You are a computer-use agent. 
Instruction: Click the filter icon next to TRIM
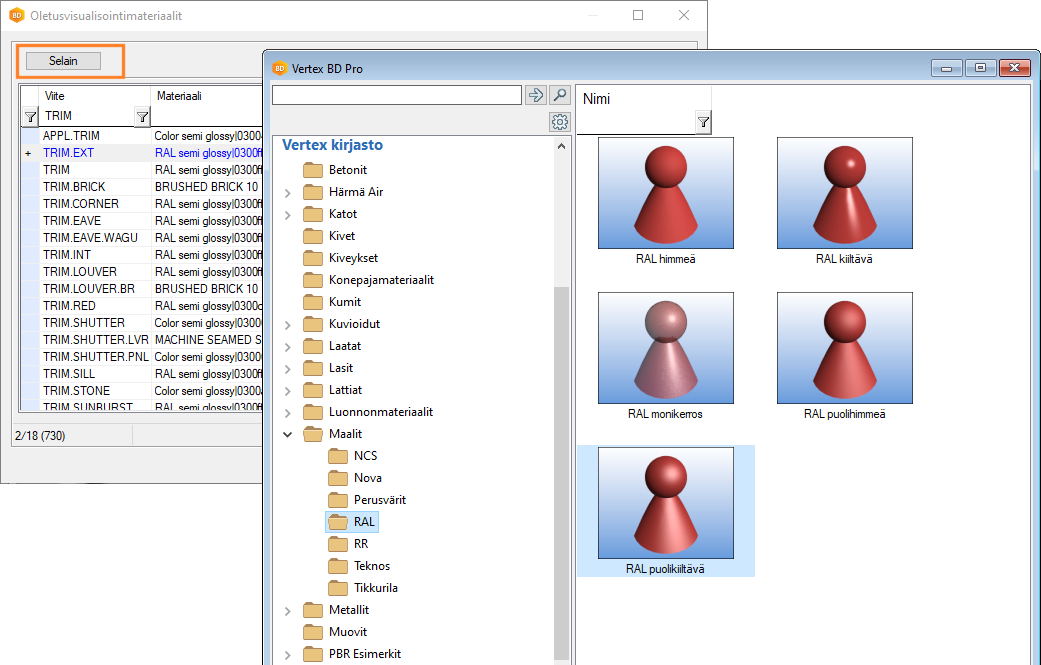(x=142, y=117)
